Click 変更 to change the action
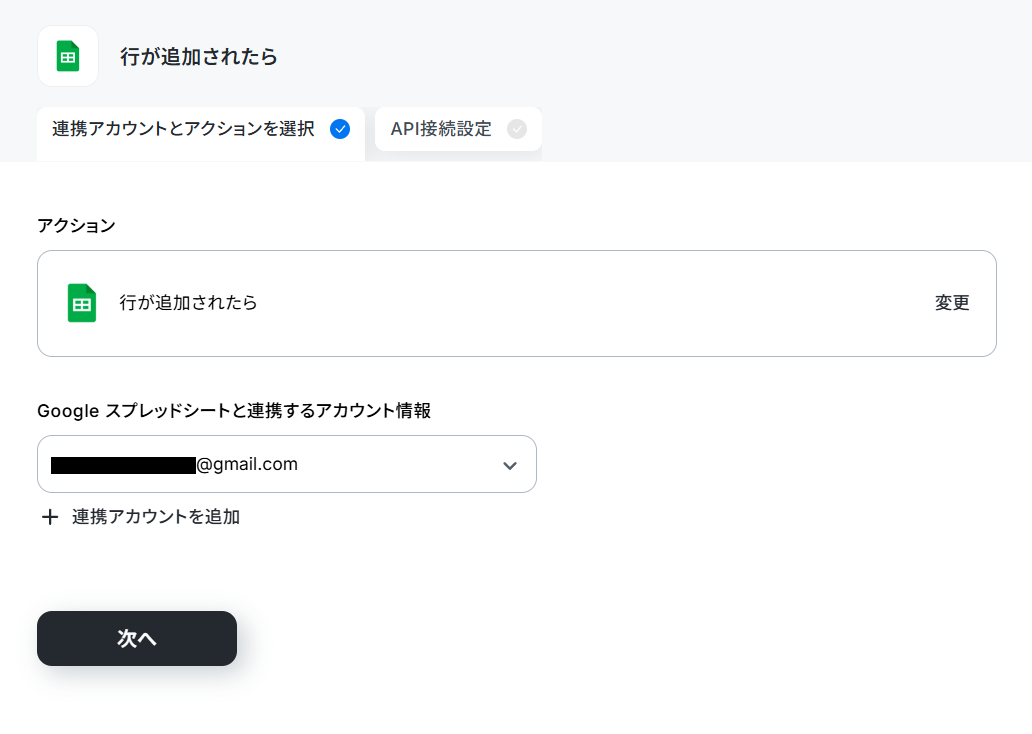This screenshot has height=734, width=1032. coord(952,303)
